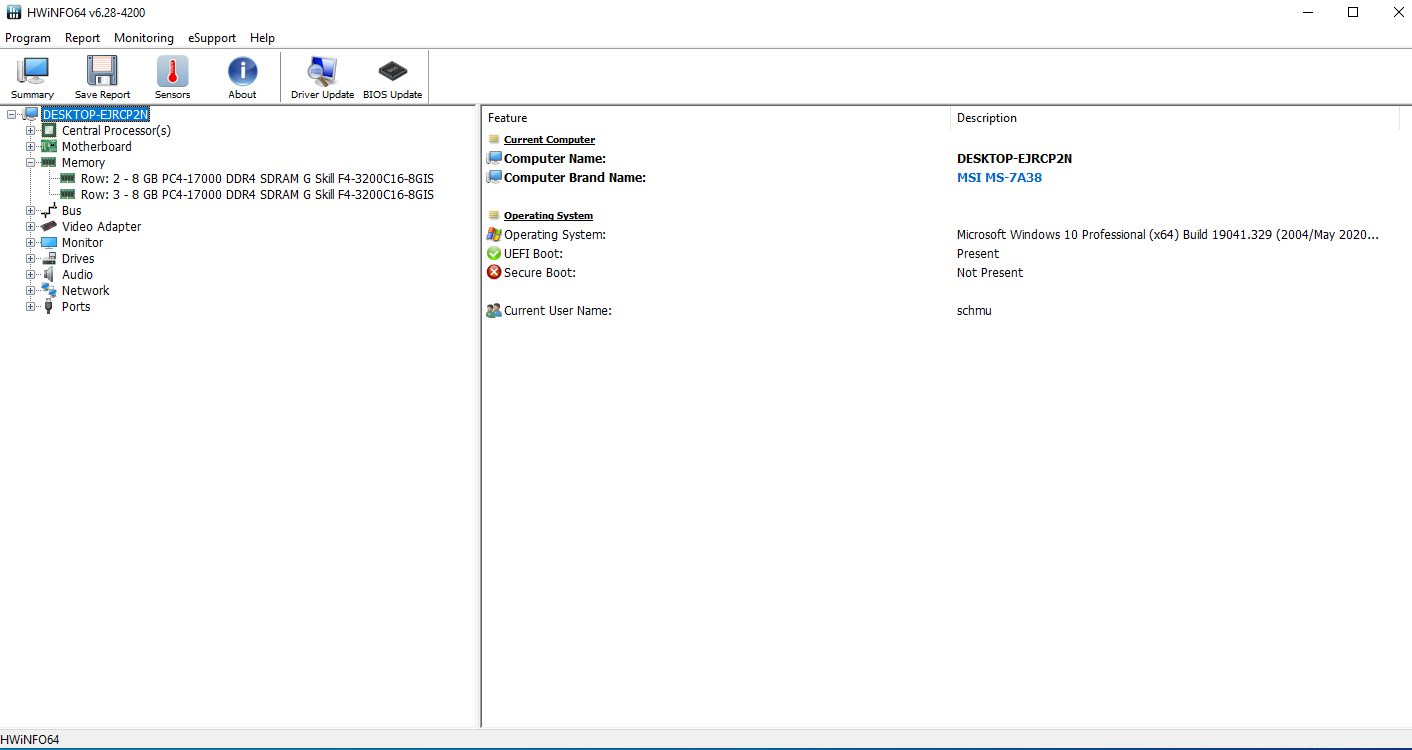Click the Microsoft Windows 10 Professional description
The image size is (1412, 750).
tap(1168, 234)
